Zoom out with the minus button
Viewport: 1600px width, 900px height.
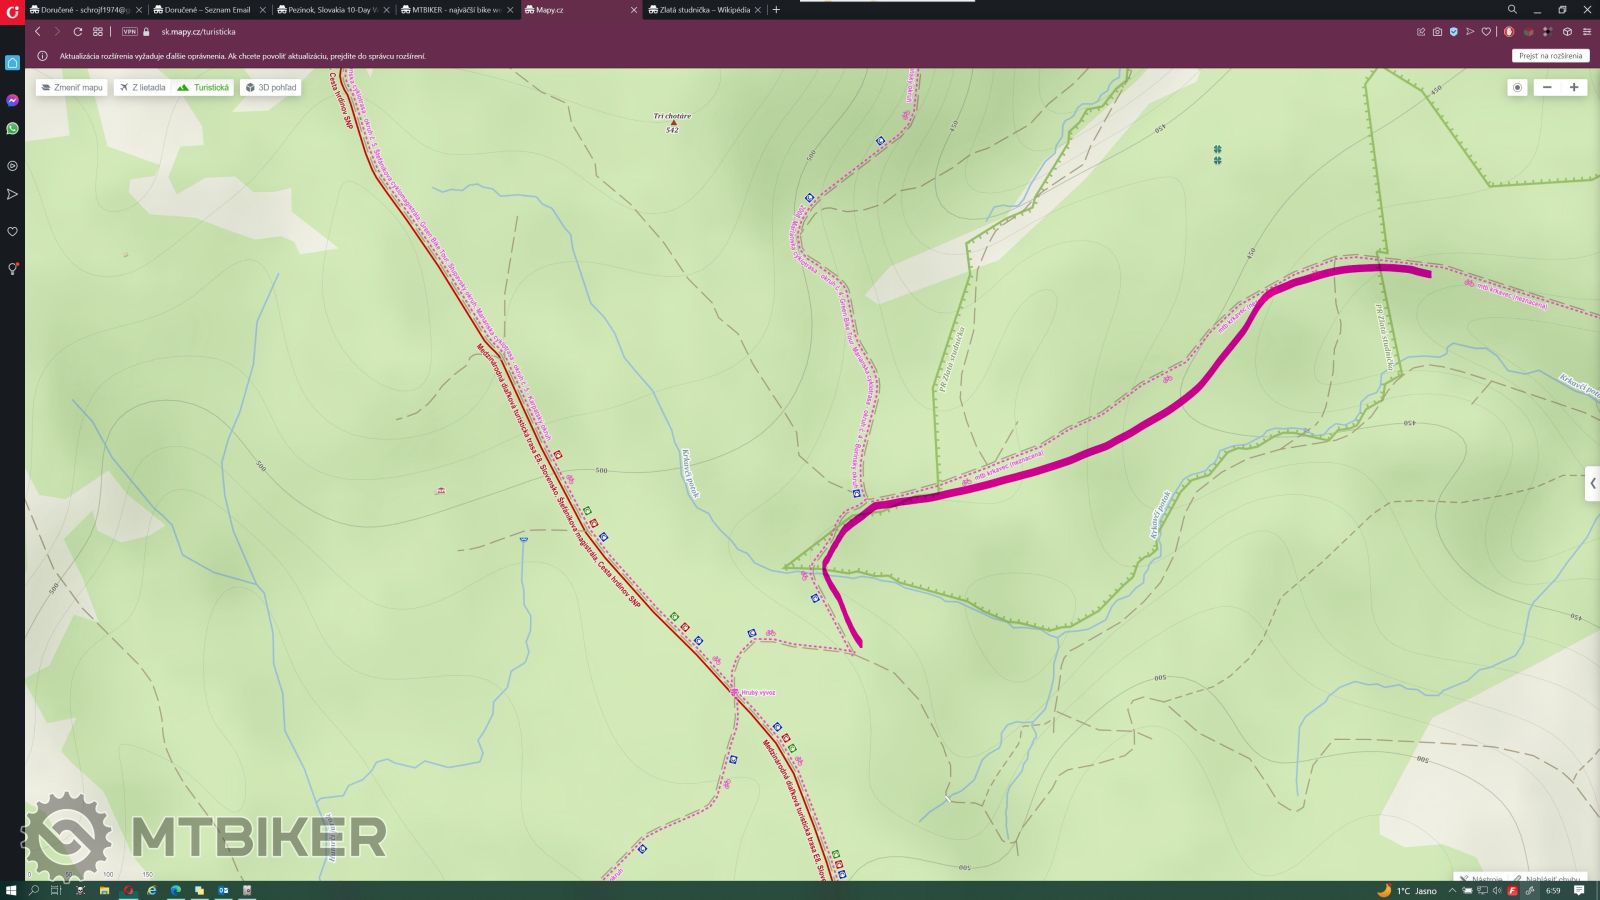pyautogui.click(x=1547, y=87)
